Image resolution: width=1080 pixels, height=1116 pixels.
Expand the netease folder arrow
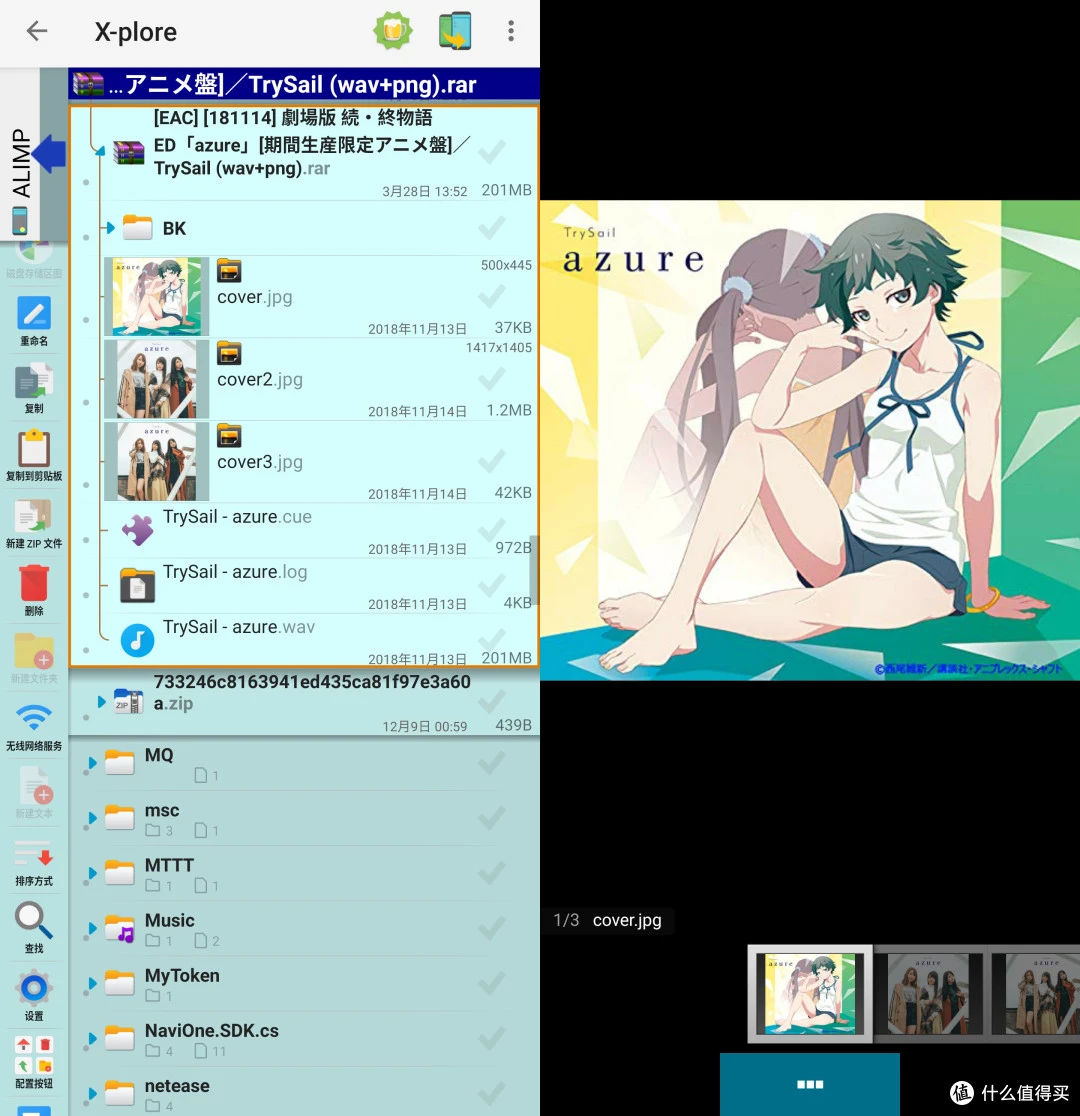92,1093
